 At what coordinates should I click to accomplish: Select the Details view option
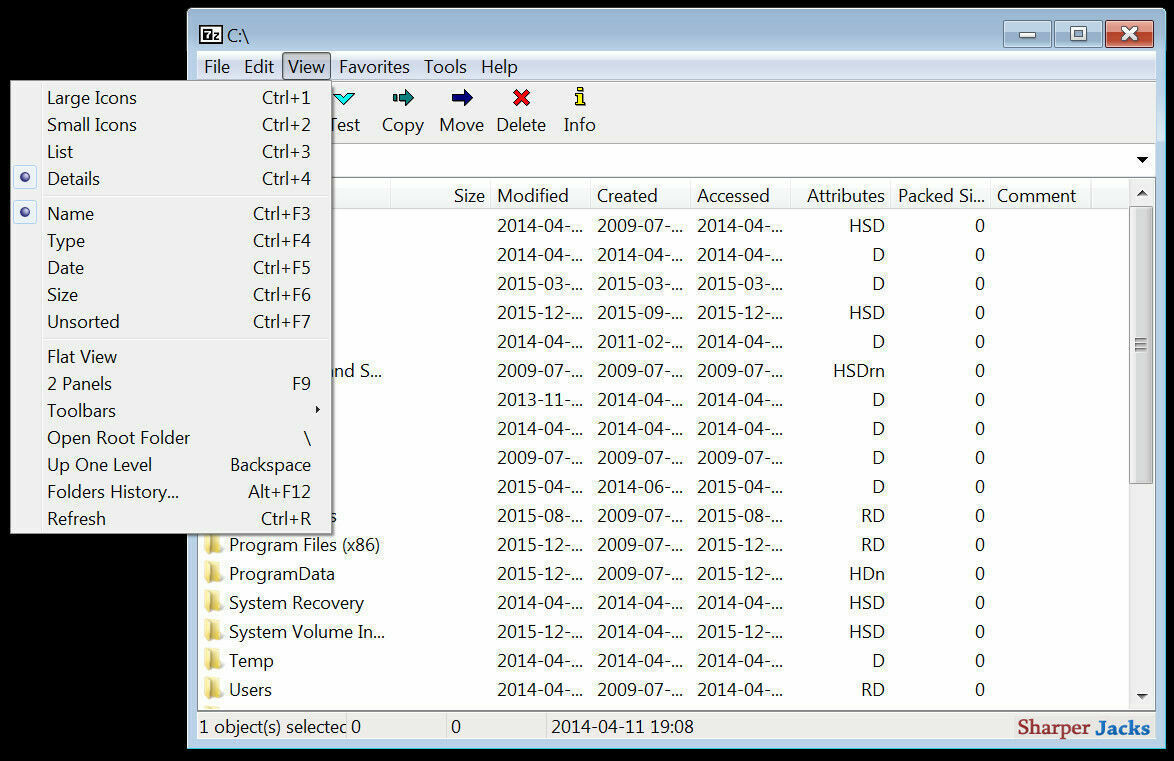click(x=170, y=179)
